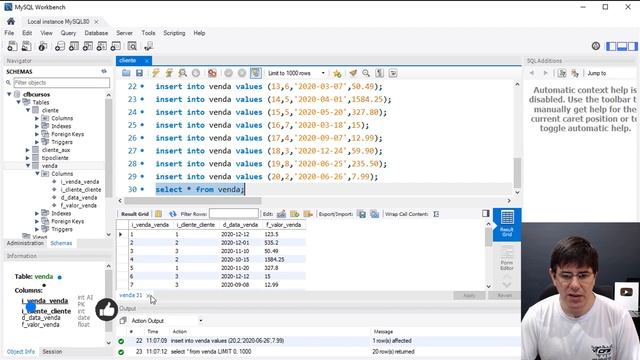Toggle continue on error execution
The image size is (640, 360).
click(212, 73)
